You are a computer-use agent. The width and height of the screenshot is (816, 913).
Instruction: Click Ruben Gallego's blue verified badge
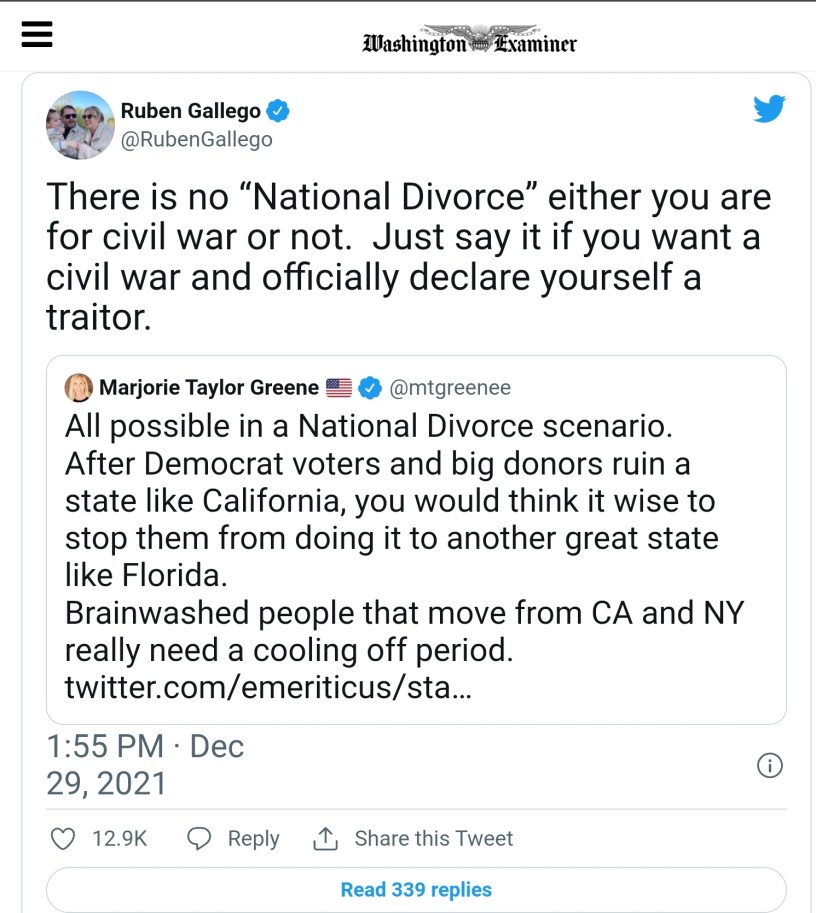point(278,111)
